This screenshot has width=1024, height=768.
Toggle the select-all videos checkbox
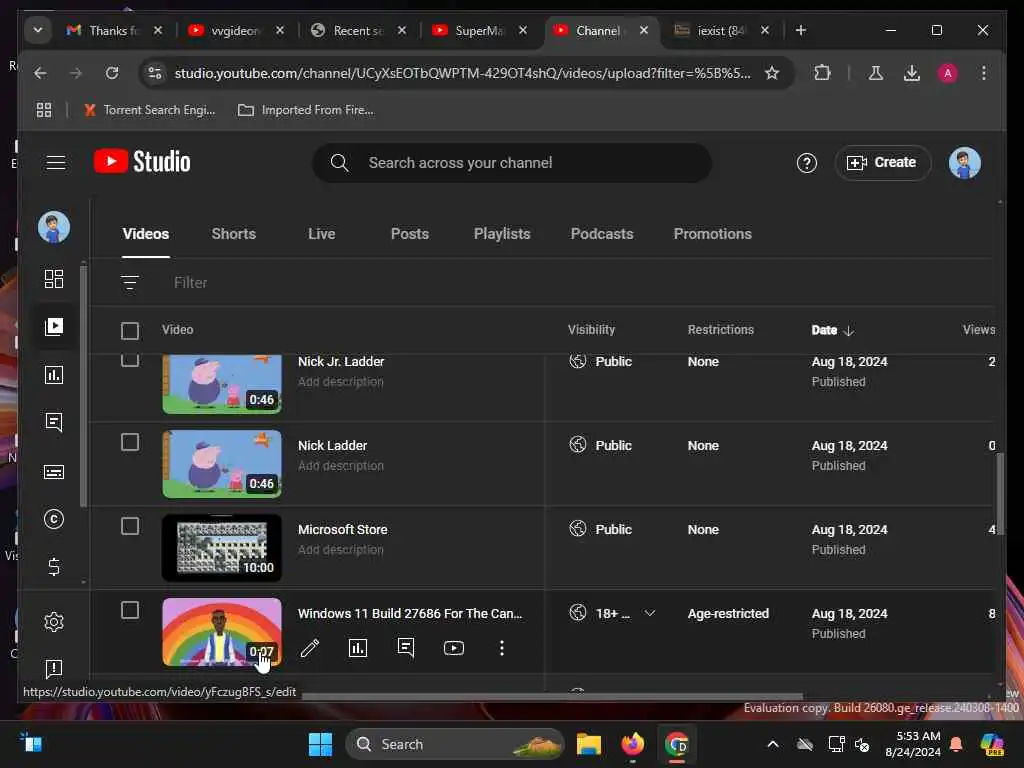130,330
